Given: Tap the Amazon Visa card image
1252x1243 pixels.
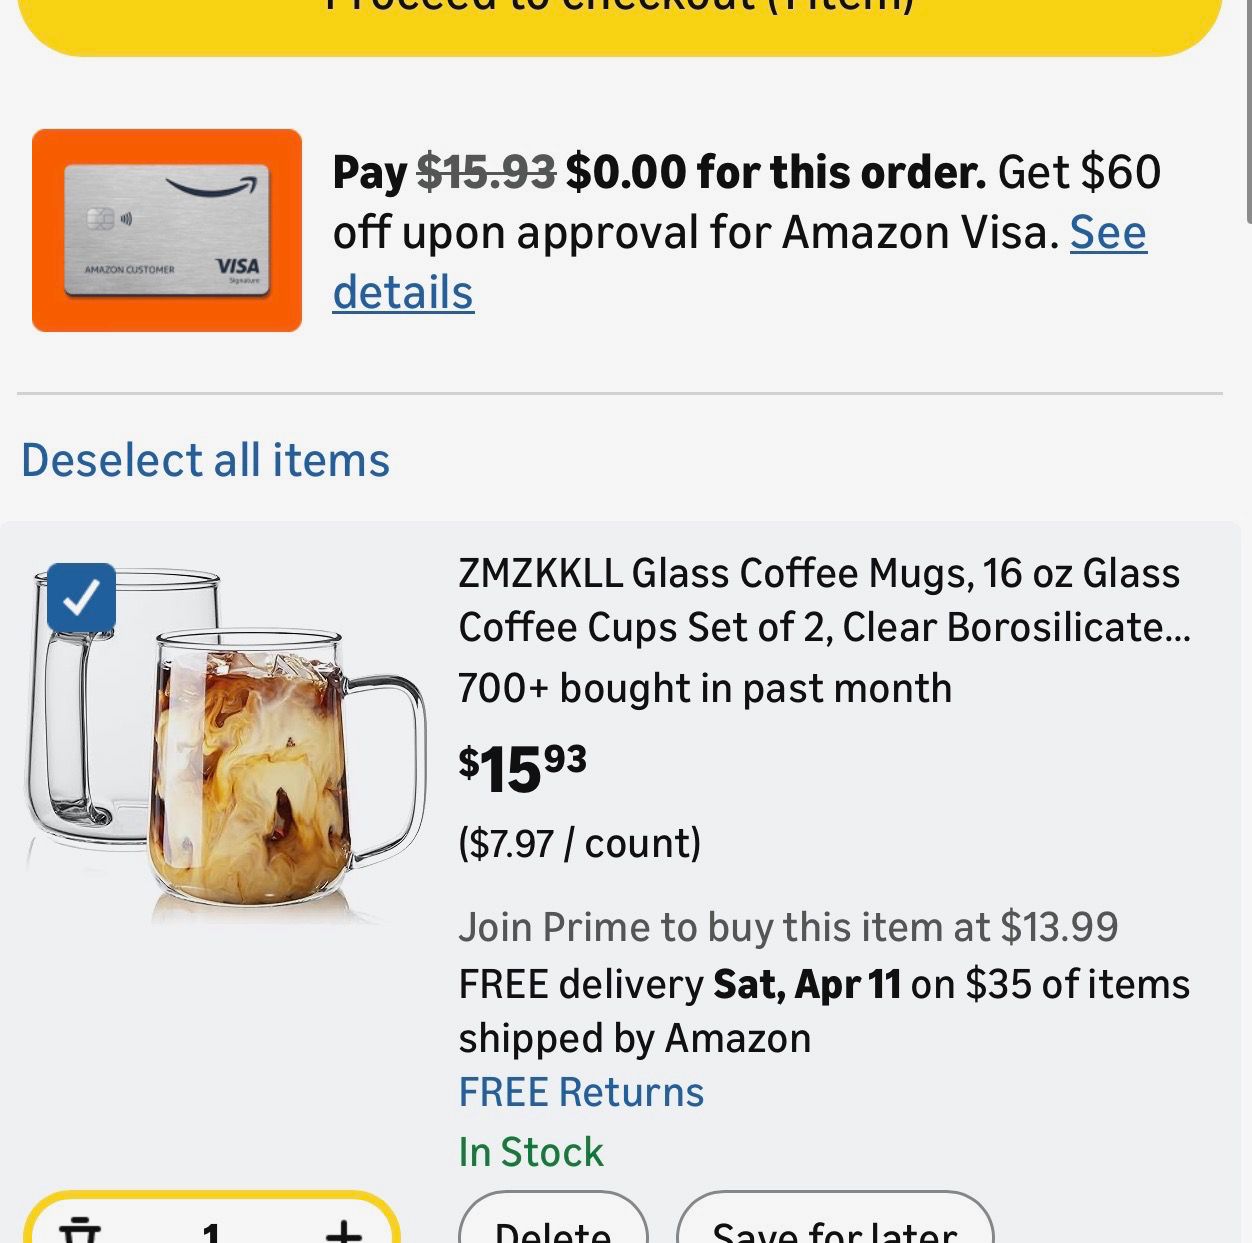Looking at the screenshot, I should [167, 230].
